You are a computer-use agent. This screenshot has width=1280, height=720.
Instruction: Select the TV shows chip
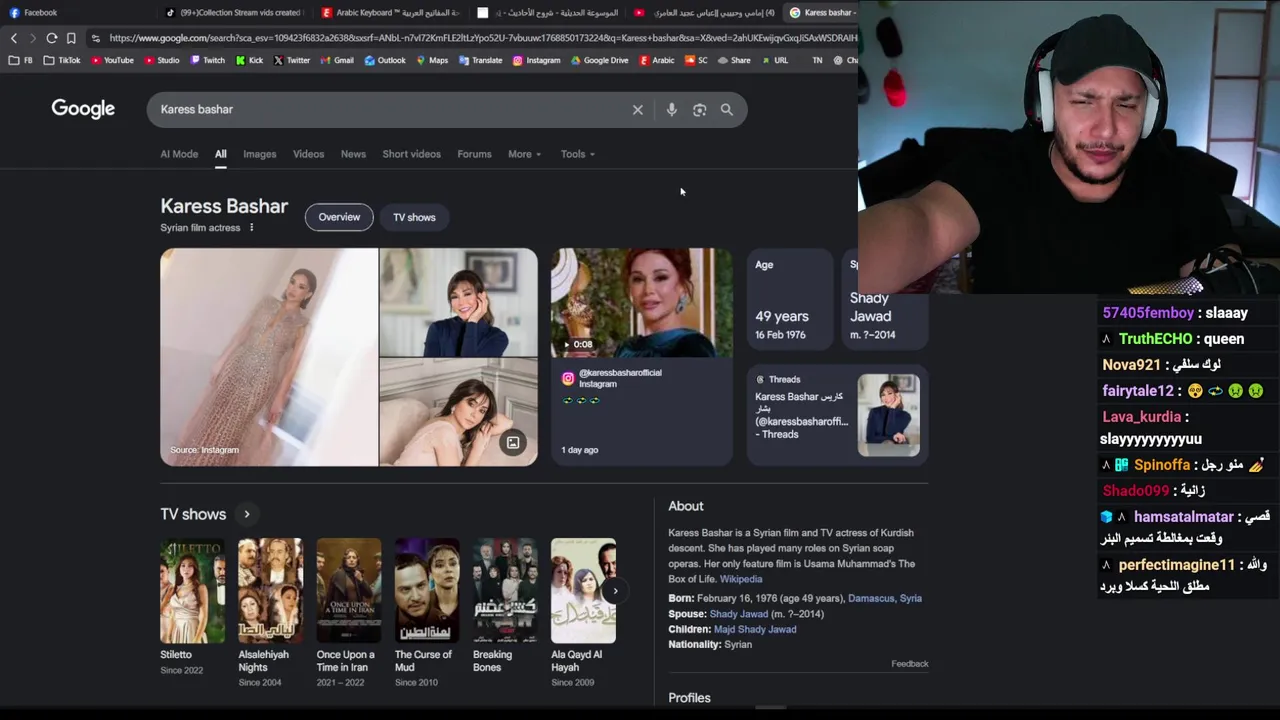[414, 217]
